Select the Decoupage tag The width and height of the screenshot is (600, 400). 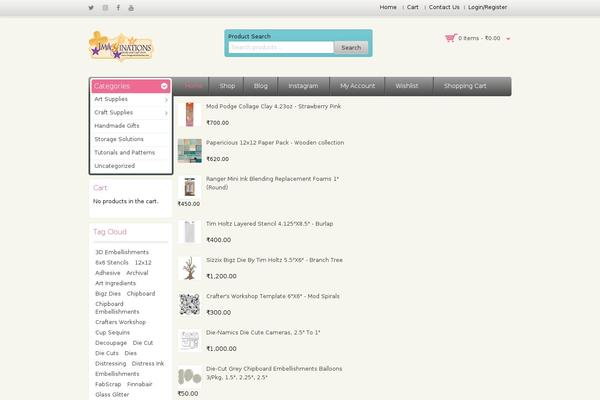(x=111, y=343)
